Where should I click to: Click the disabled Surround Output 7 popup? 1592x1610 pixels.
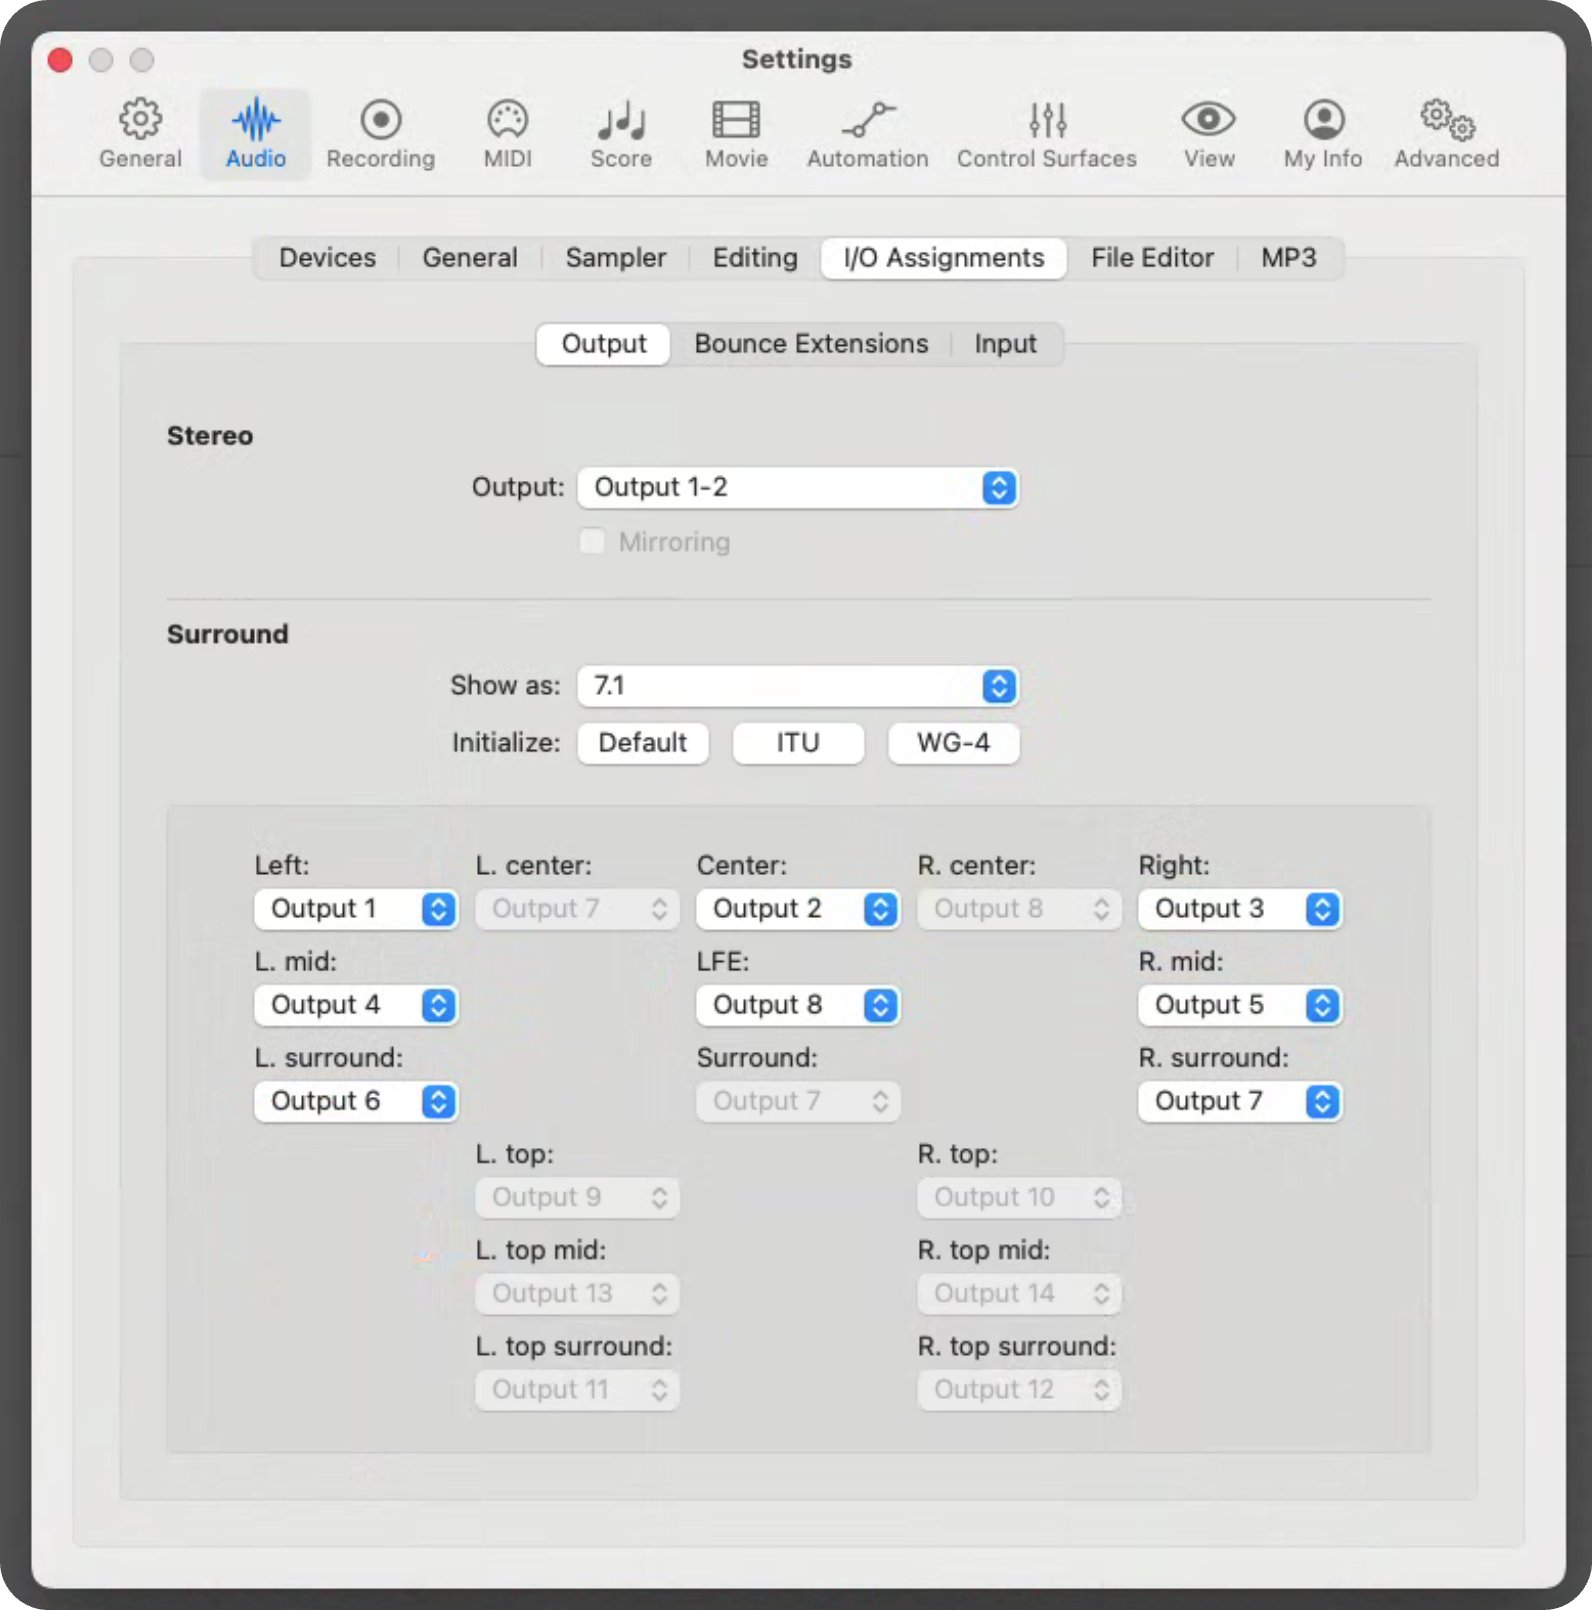(x=798, y=1101)
